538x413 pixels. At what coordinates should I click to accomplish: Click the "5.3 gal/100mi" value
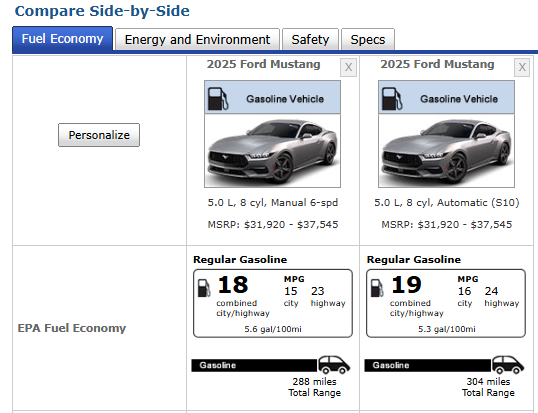(x=447, y=329)
